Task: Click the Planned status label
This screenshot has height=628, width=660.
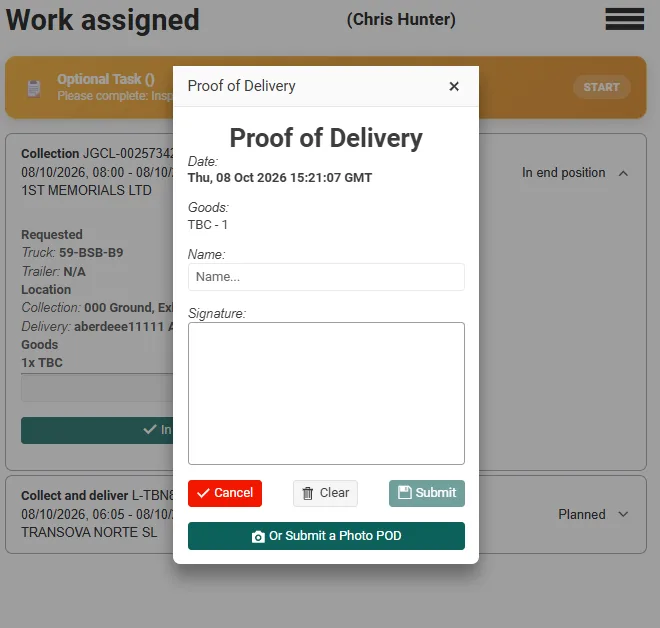Action: pyautogui.click(x=582, y=514)
